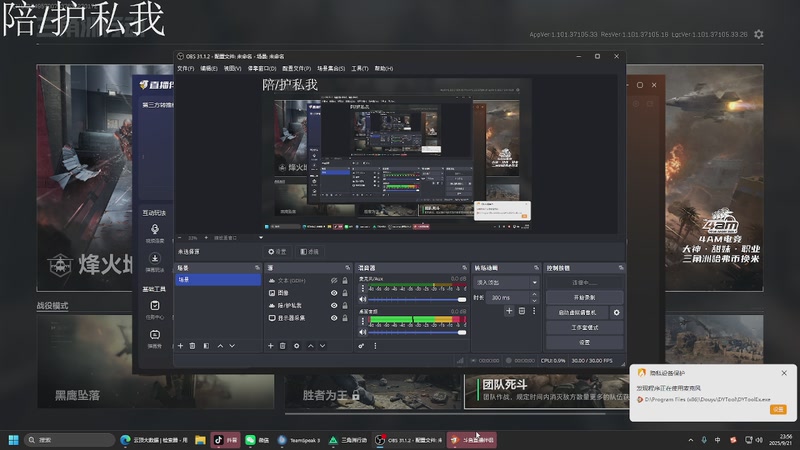This screenshot has height=450, width=800.
Task: Click game mode horizontal scrollbar
Action: 445,414
